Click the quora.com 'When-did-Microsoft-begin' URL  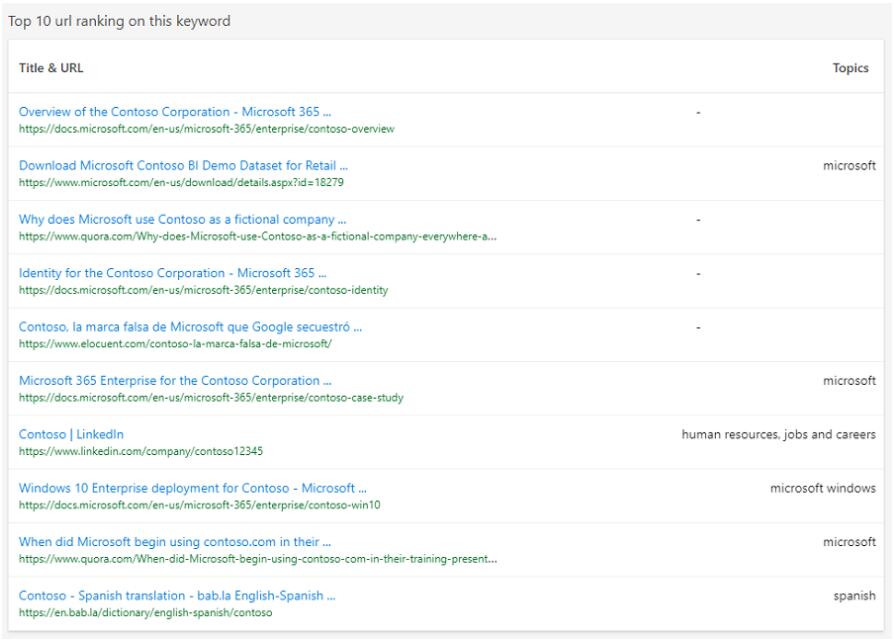click(258, 559)
